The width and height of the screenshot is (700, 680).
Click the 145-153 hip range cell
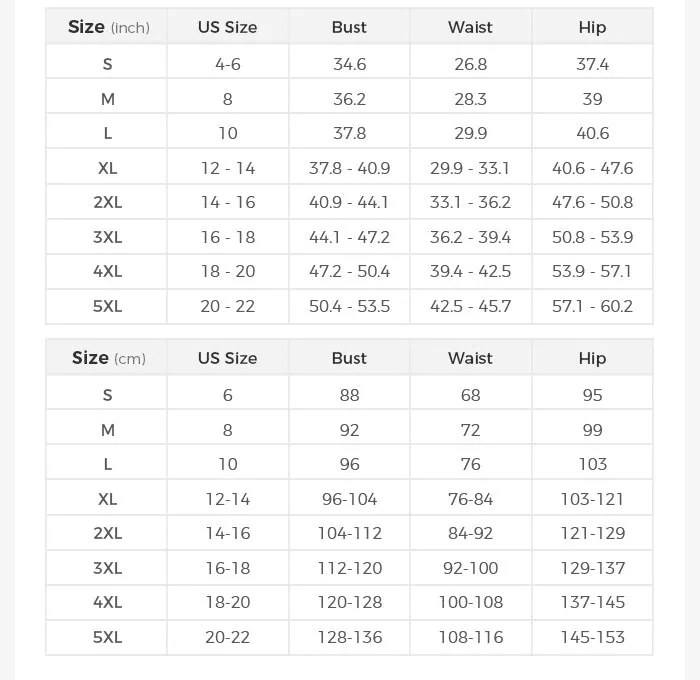pos(592,637)
